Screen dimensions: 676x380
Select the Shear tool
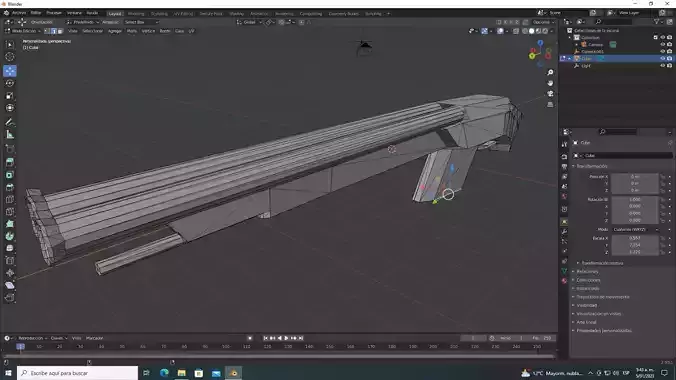pyautogui.click(x=10, y=285)
